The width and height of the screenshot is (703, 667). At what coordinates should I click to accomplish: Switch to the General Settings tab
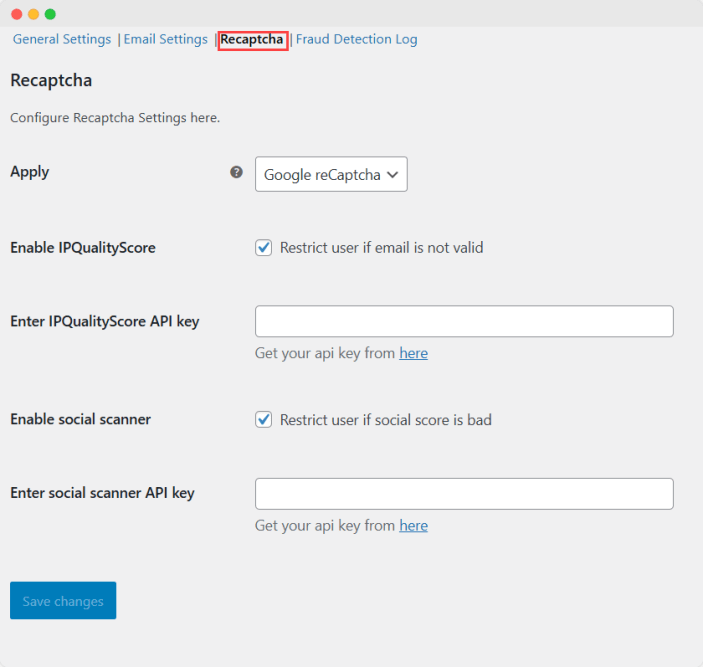(62, 40)
